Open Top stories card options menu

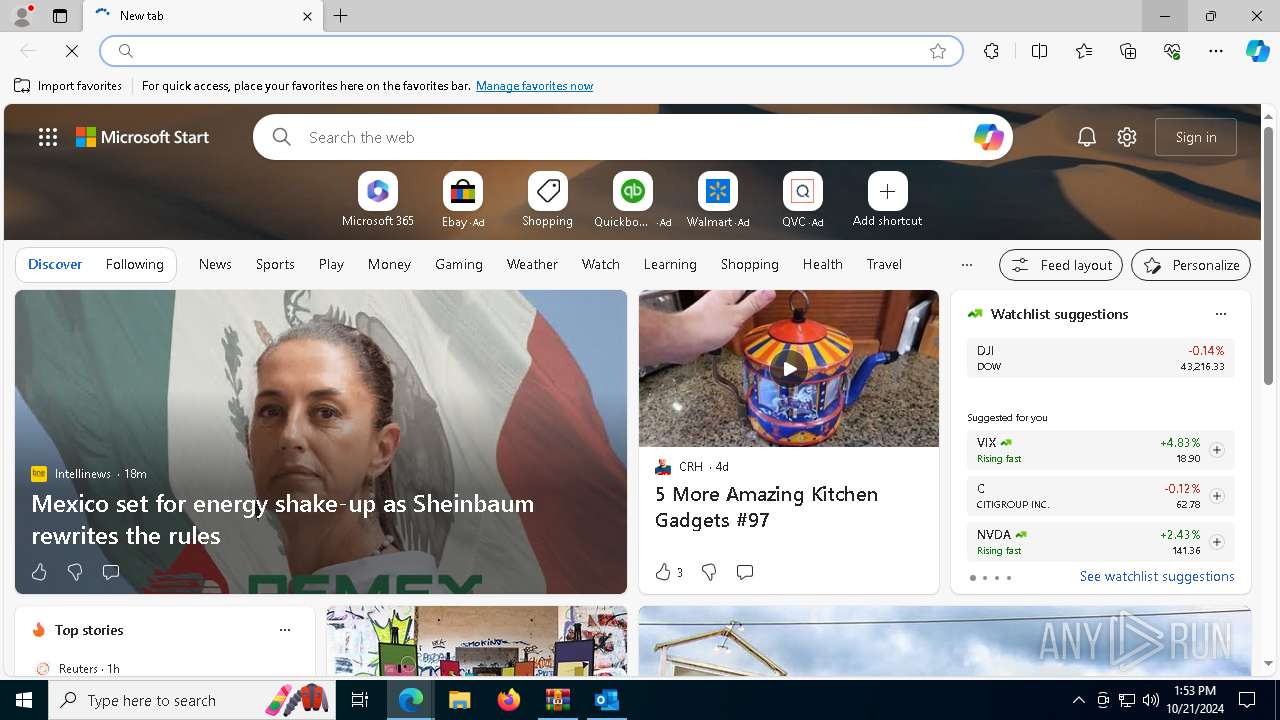285,630
